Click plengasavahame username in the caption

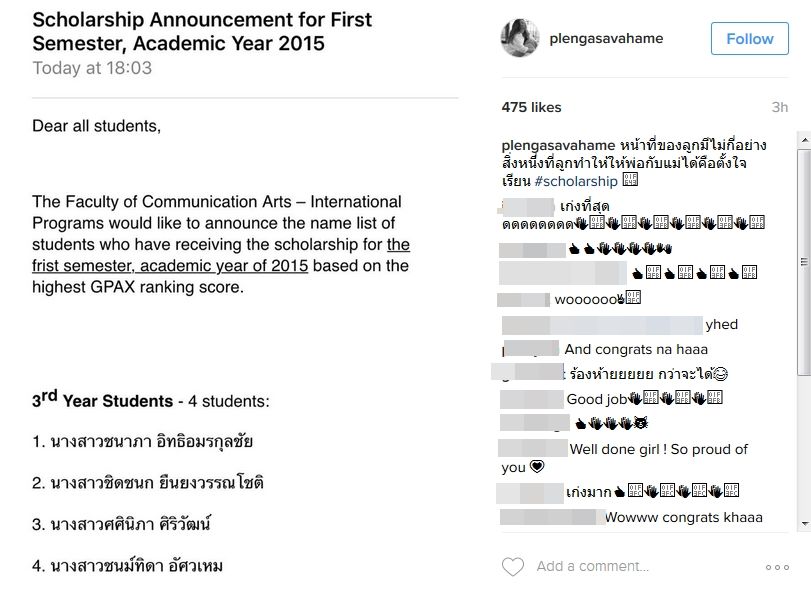point(558,145)
